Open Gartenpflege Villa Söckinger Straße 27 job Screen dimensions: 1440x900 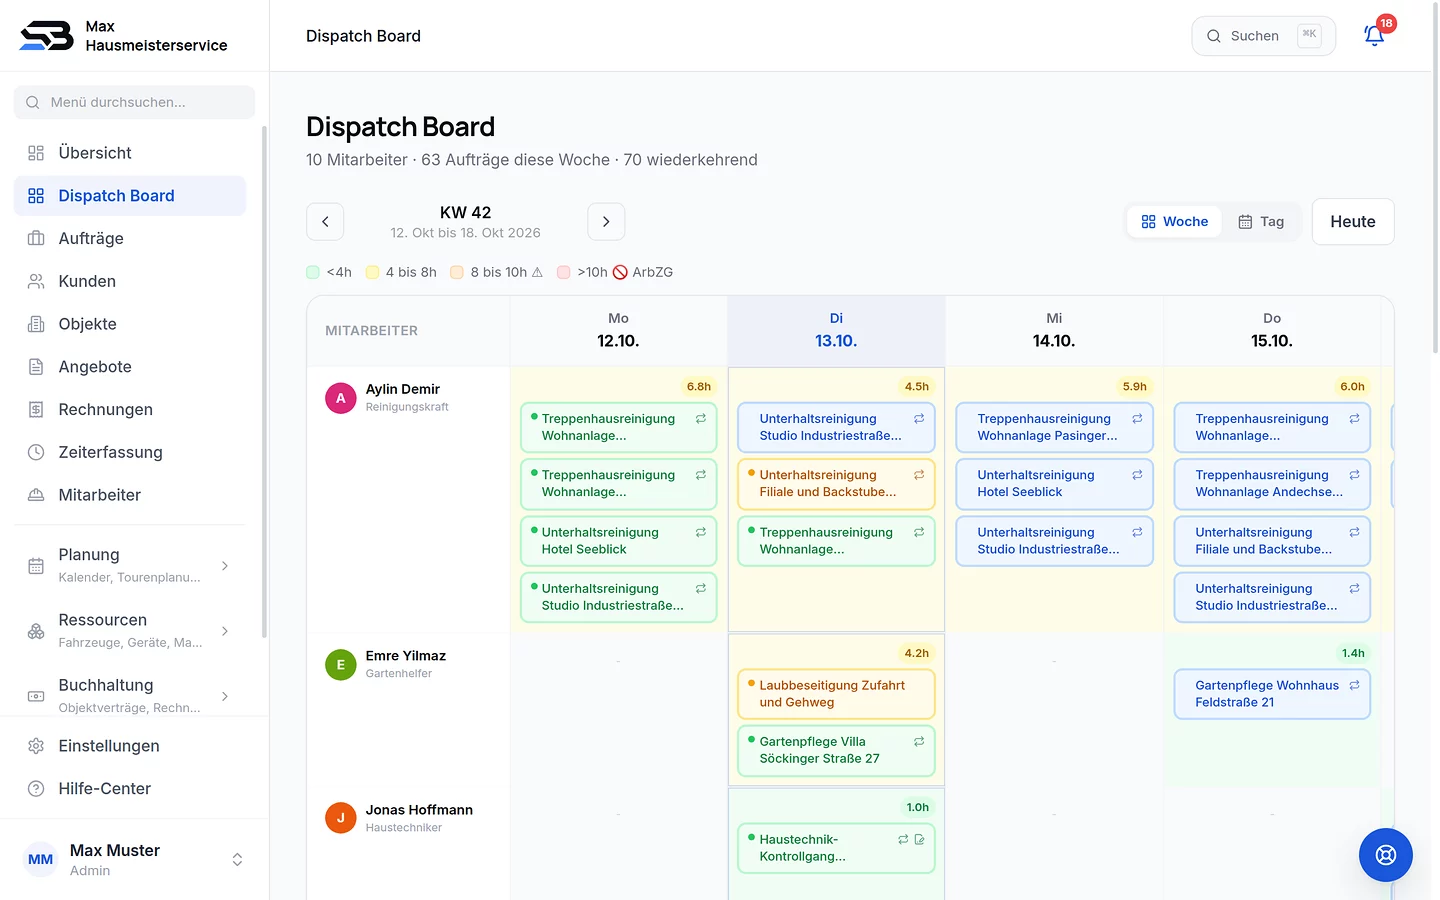click(x=836, y=750)
